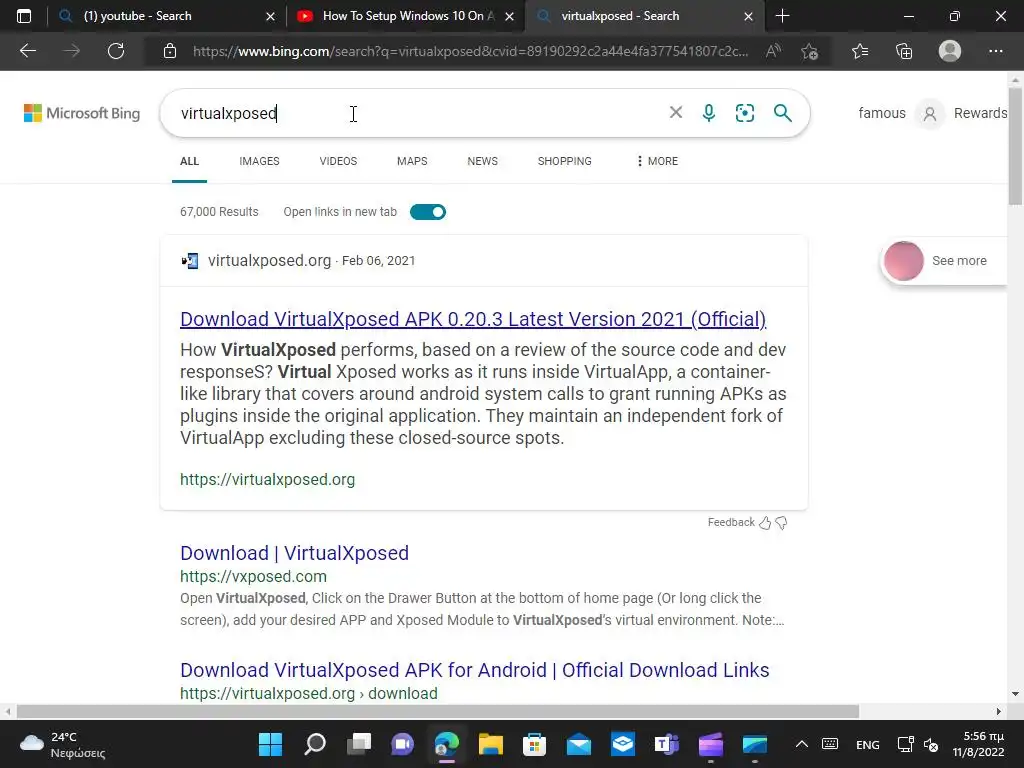Open taskbar Search
Image resolution: width=1024 pixels, height=768 pixels.
(x=315, y=744)
